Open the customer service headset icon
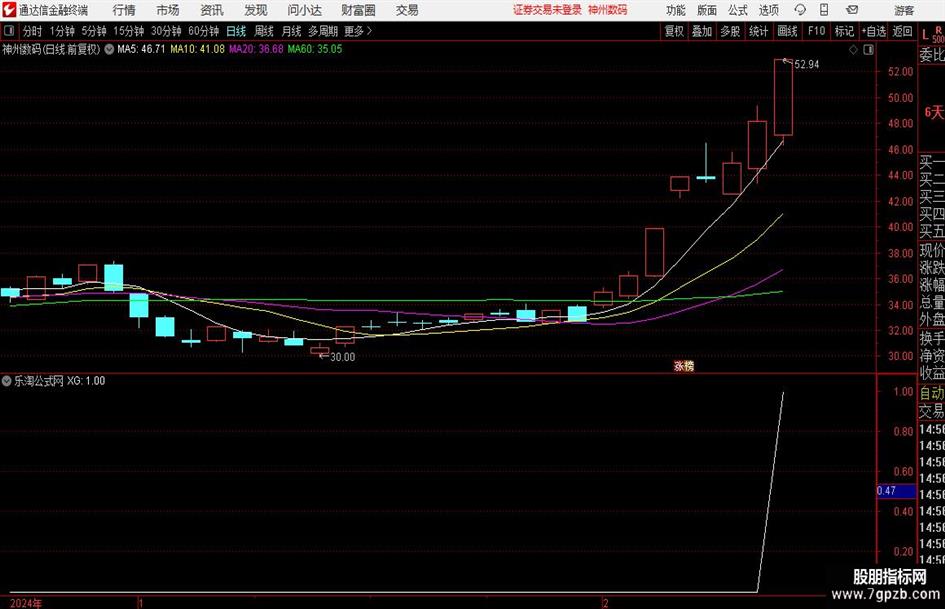 click(800, 10)
